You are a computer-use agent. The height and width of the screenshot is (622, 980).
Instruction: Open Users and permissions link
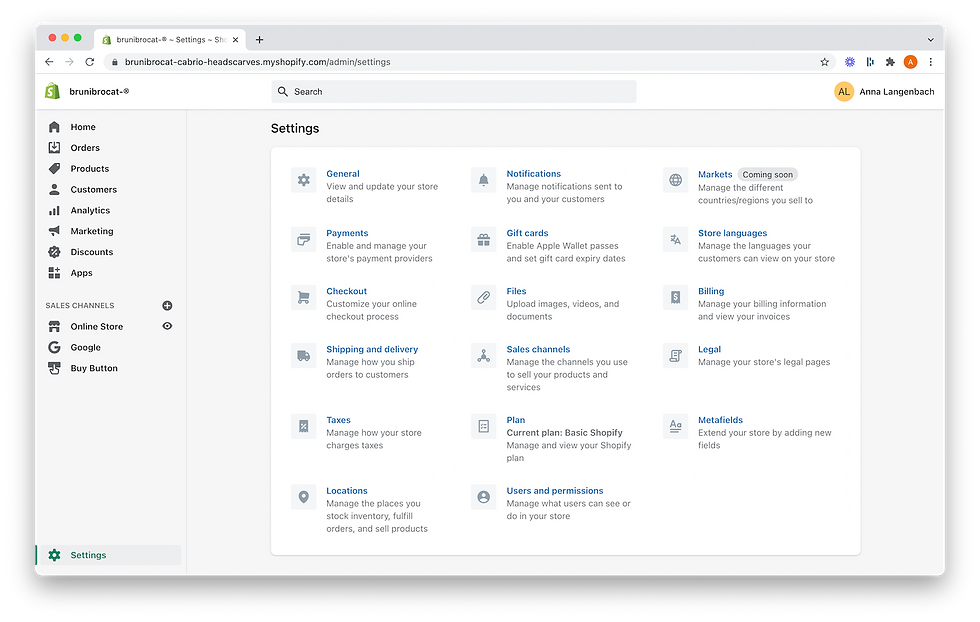click(554, 491)
